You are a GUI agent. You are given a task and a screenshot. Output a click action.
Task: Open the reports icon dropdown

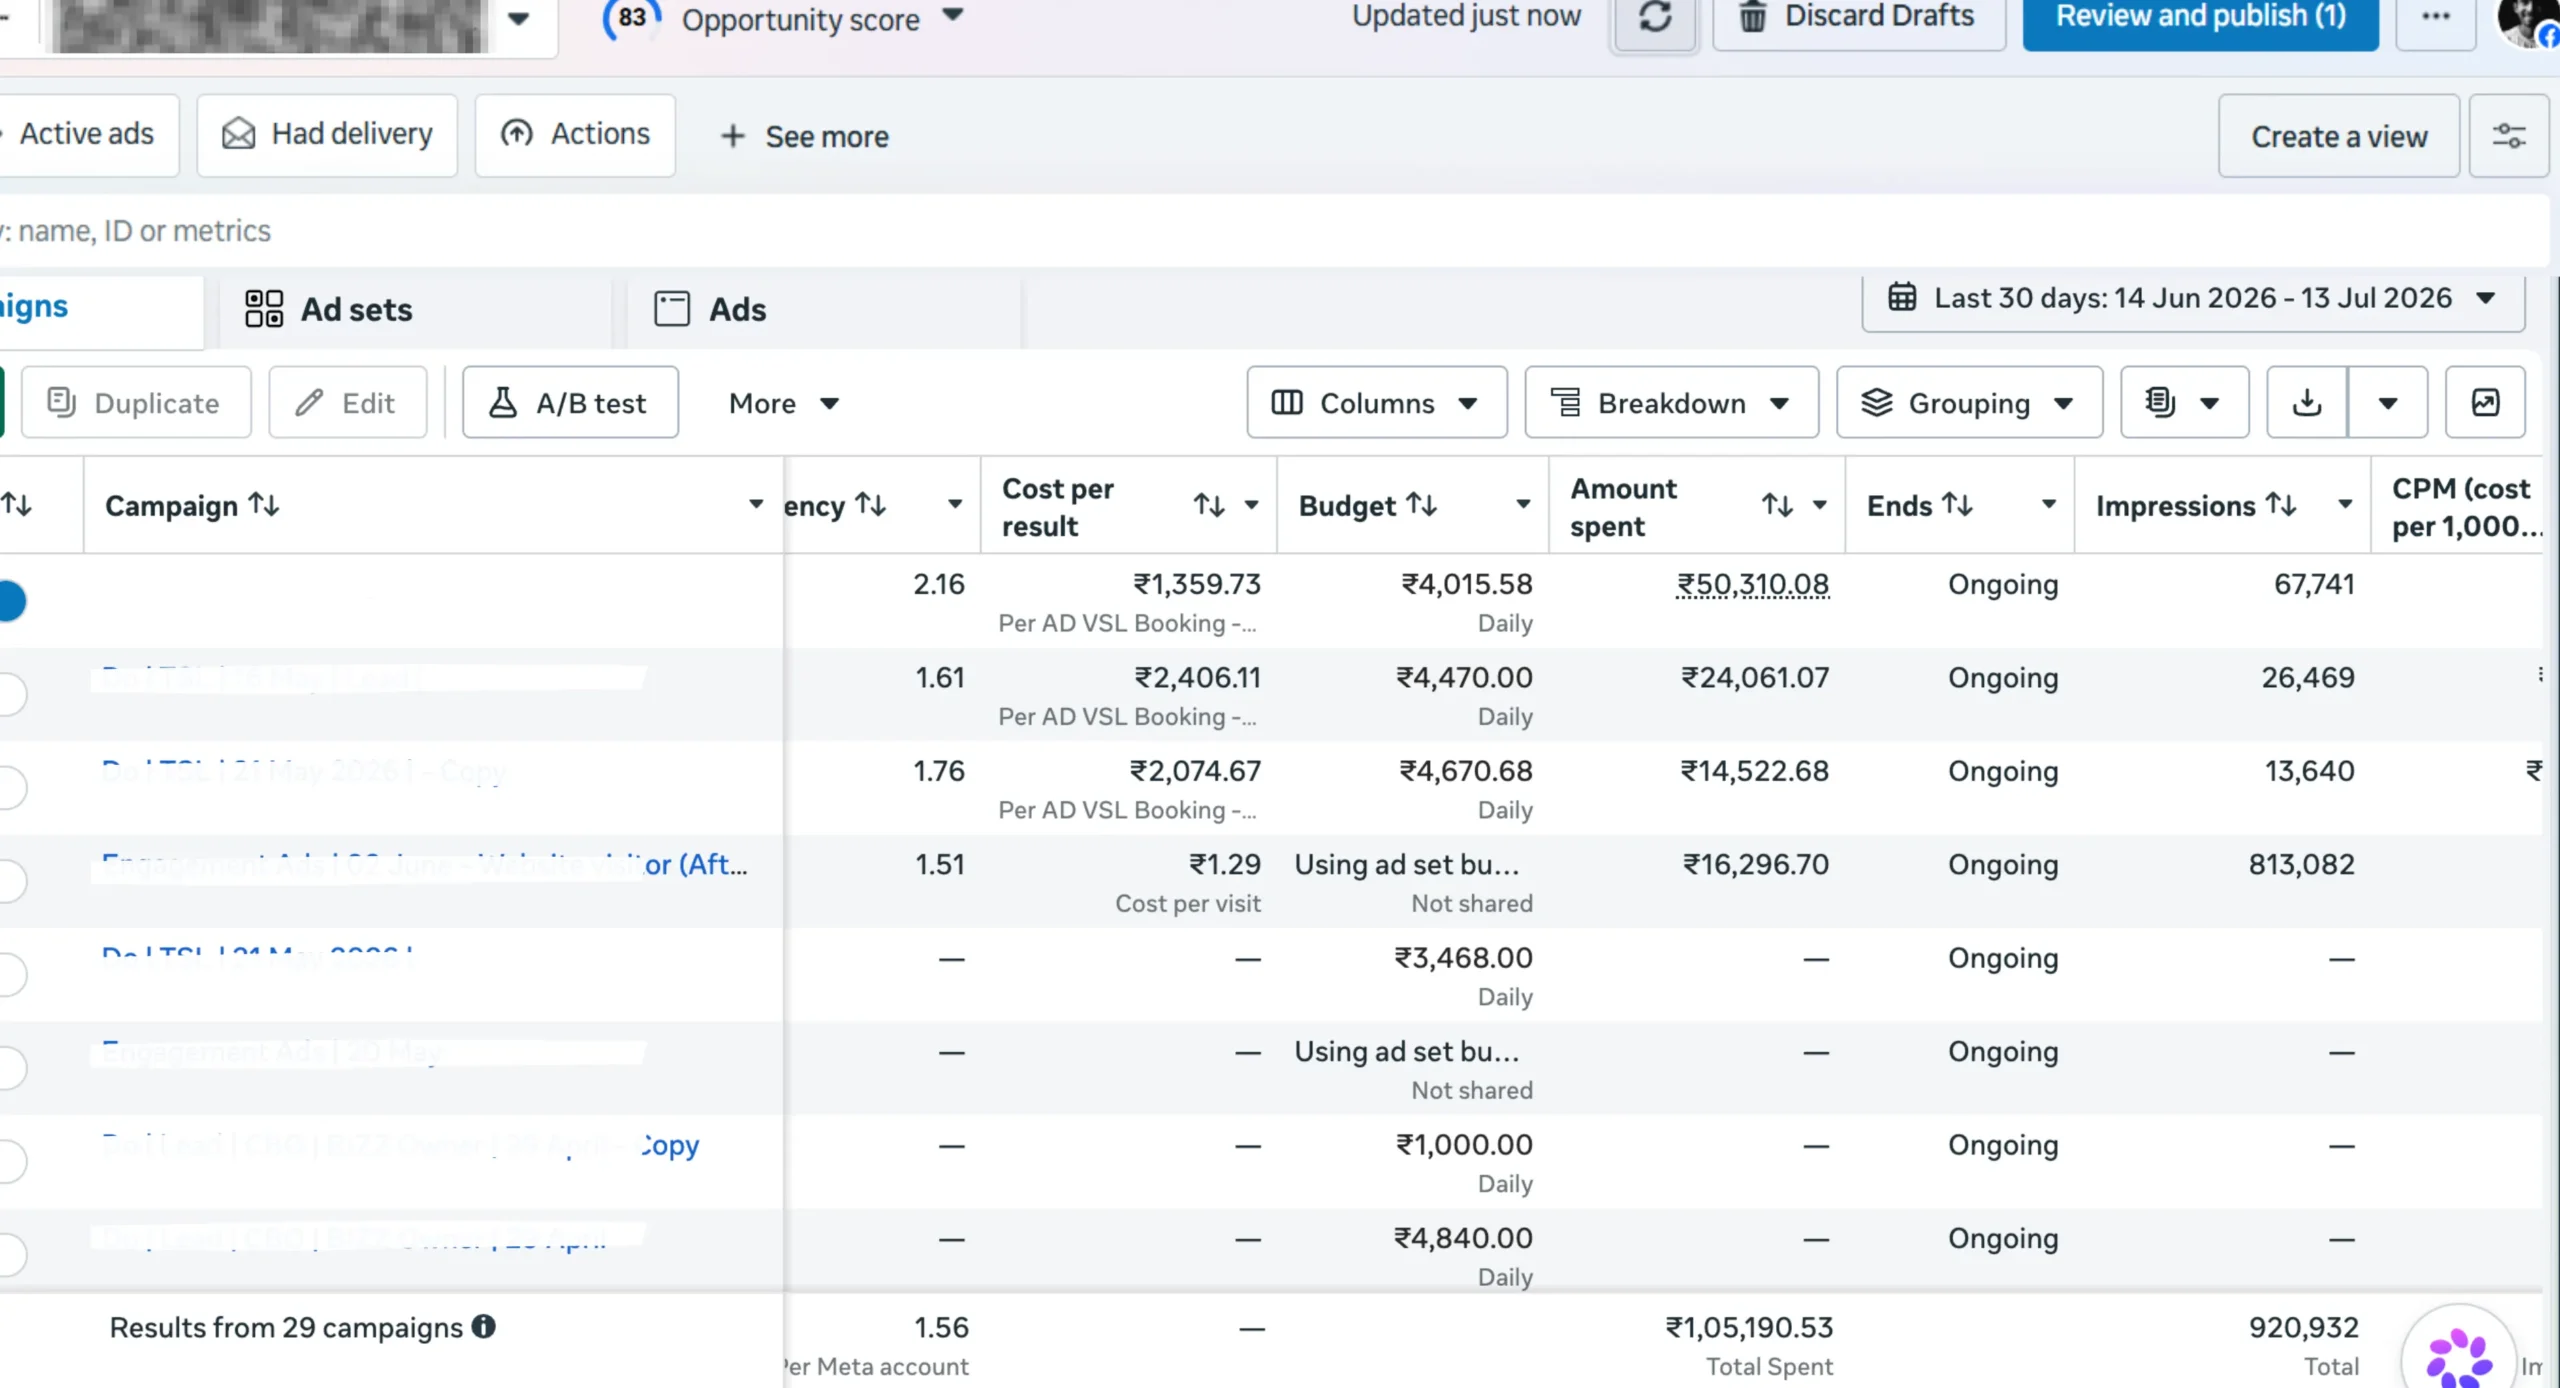[x=2184, y=403]
